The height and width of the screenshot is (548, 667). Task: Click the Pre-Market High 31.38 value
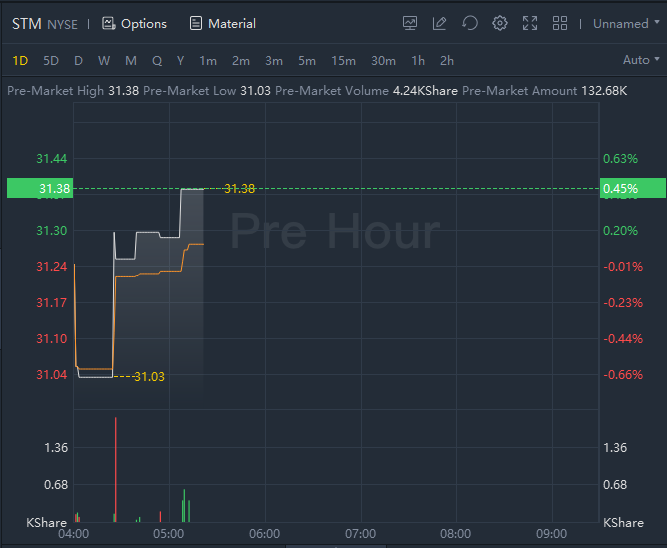click(123, 91)
